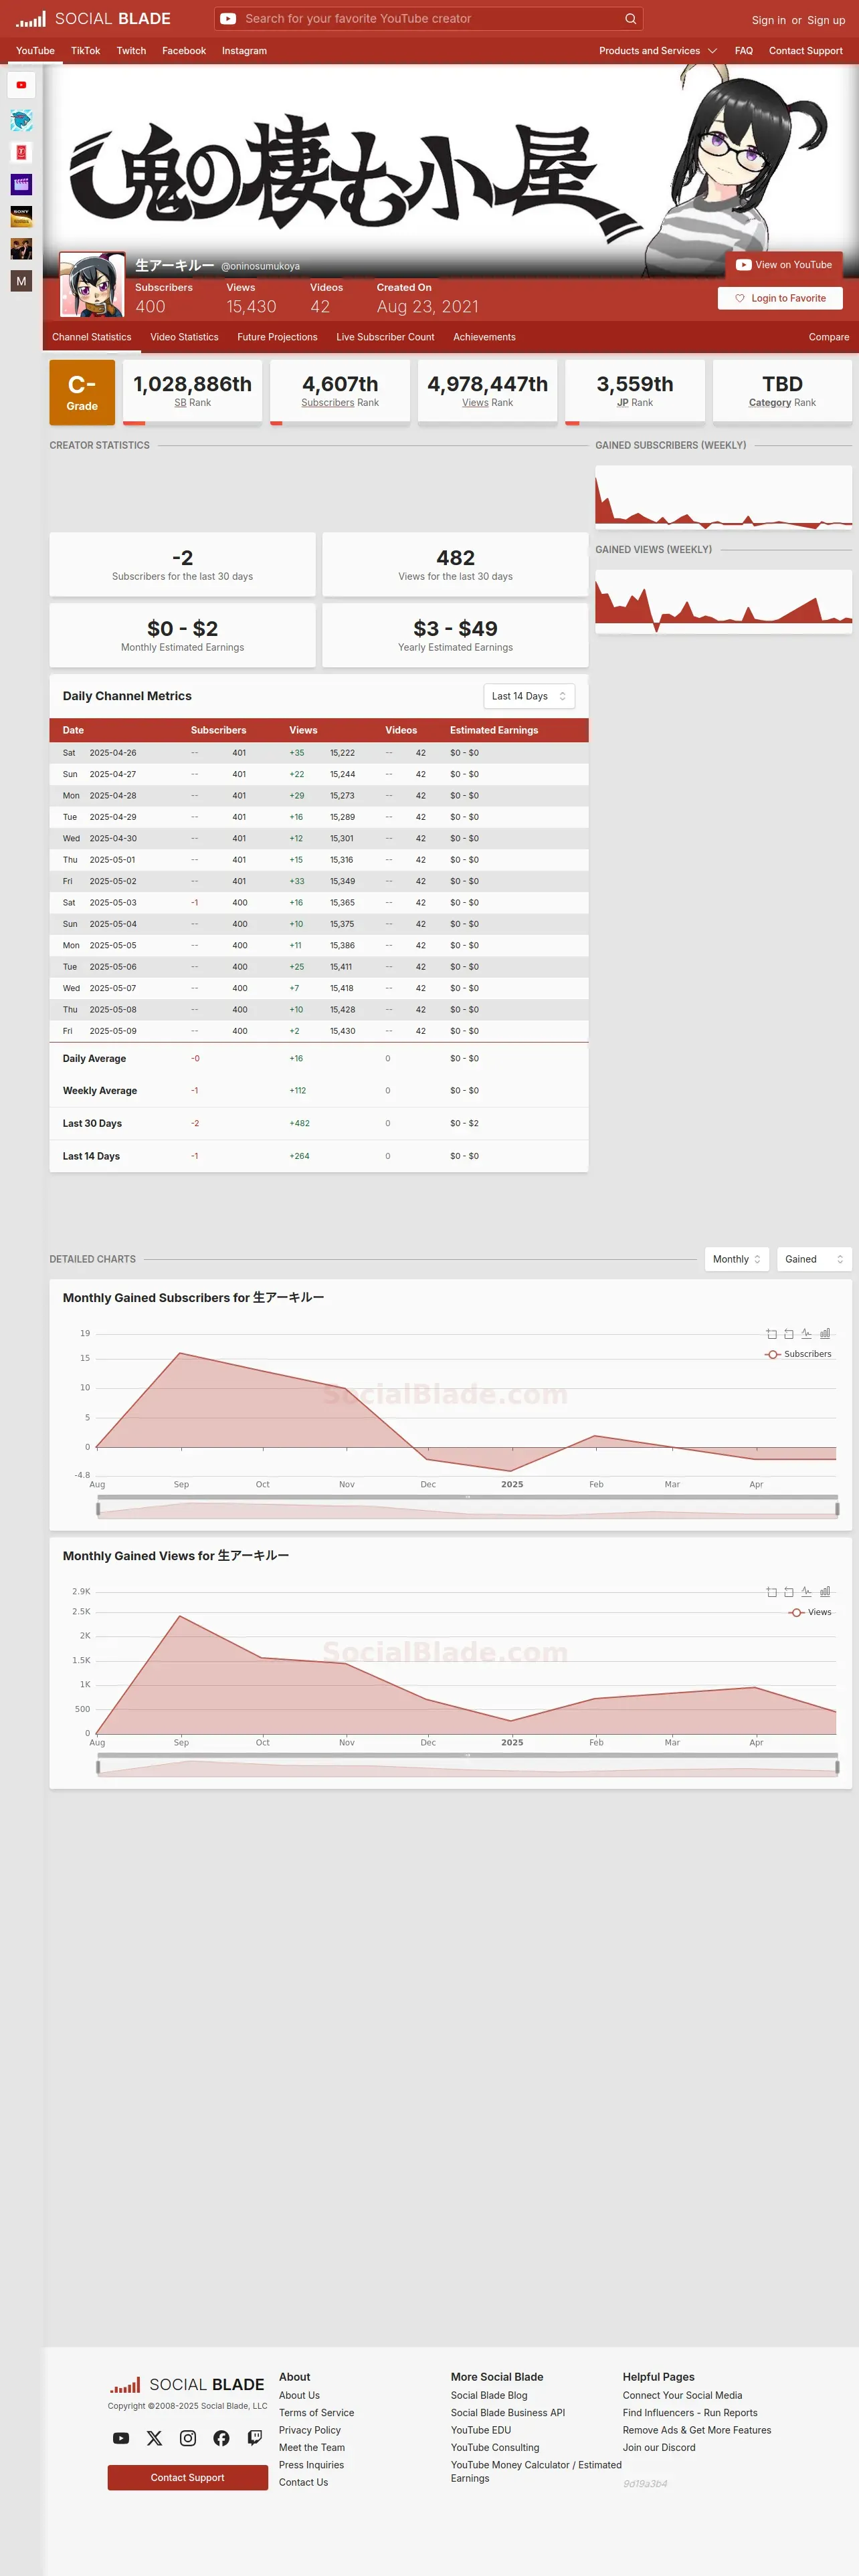Click the red Contact Support footer button
The width and height of the screenshot is (859, 2576).
tap(188, 2478)
